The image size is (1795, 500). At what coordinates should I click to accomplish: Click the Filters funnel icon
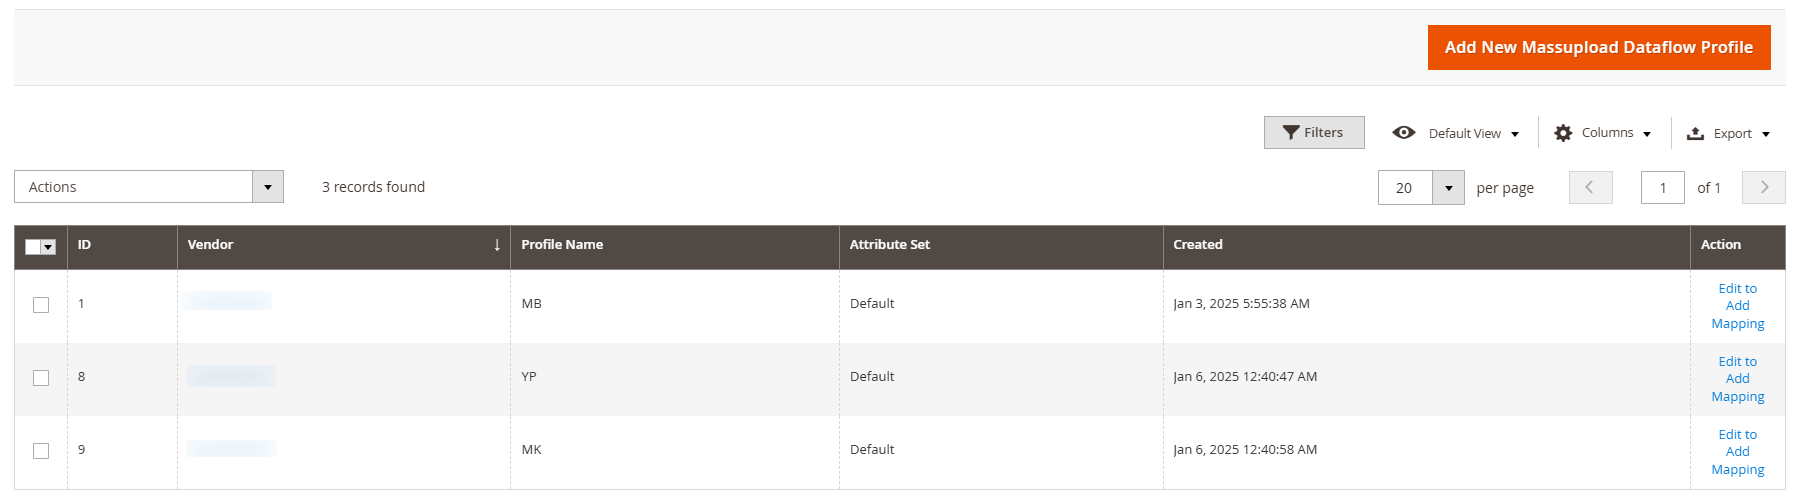coord(1291,133)
